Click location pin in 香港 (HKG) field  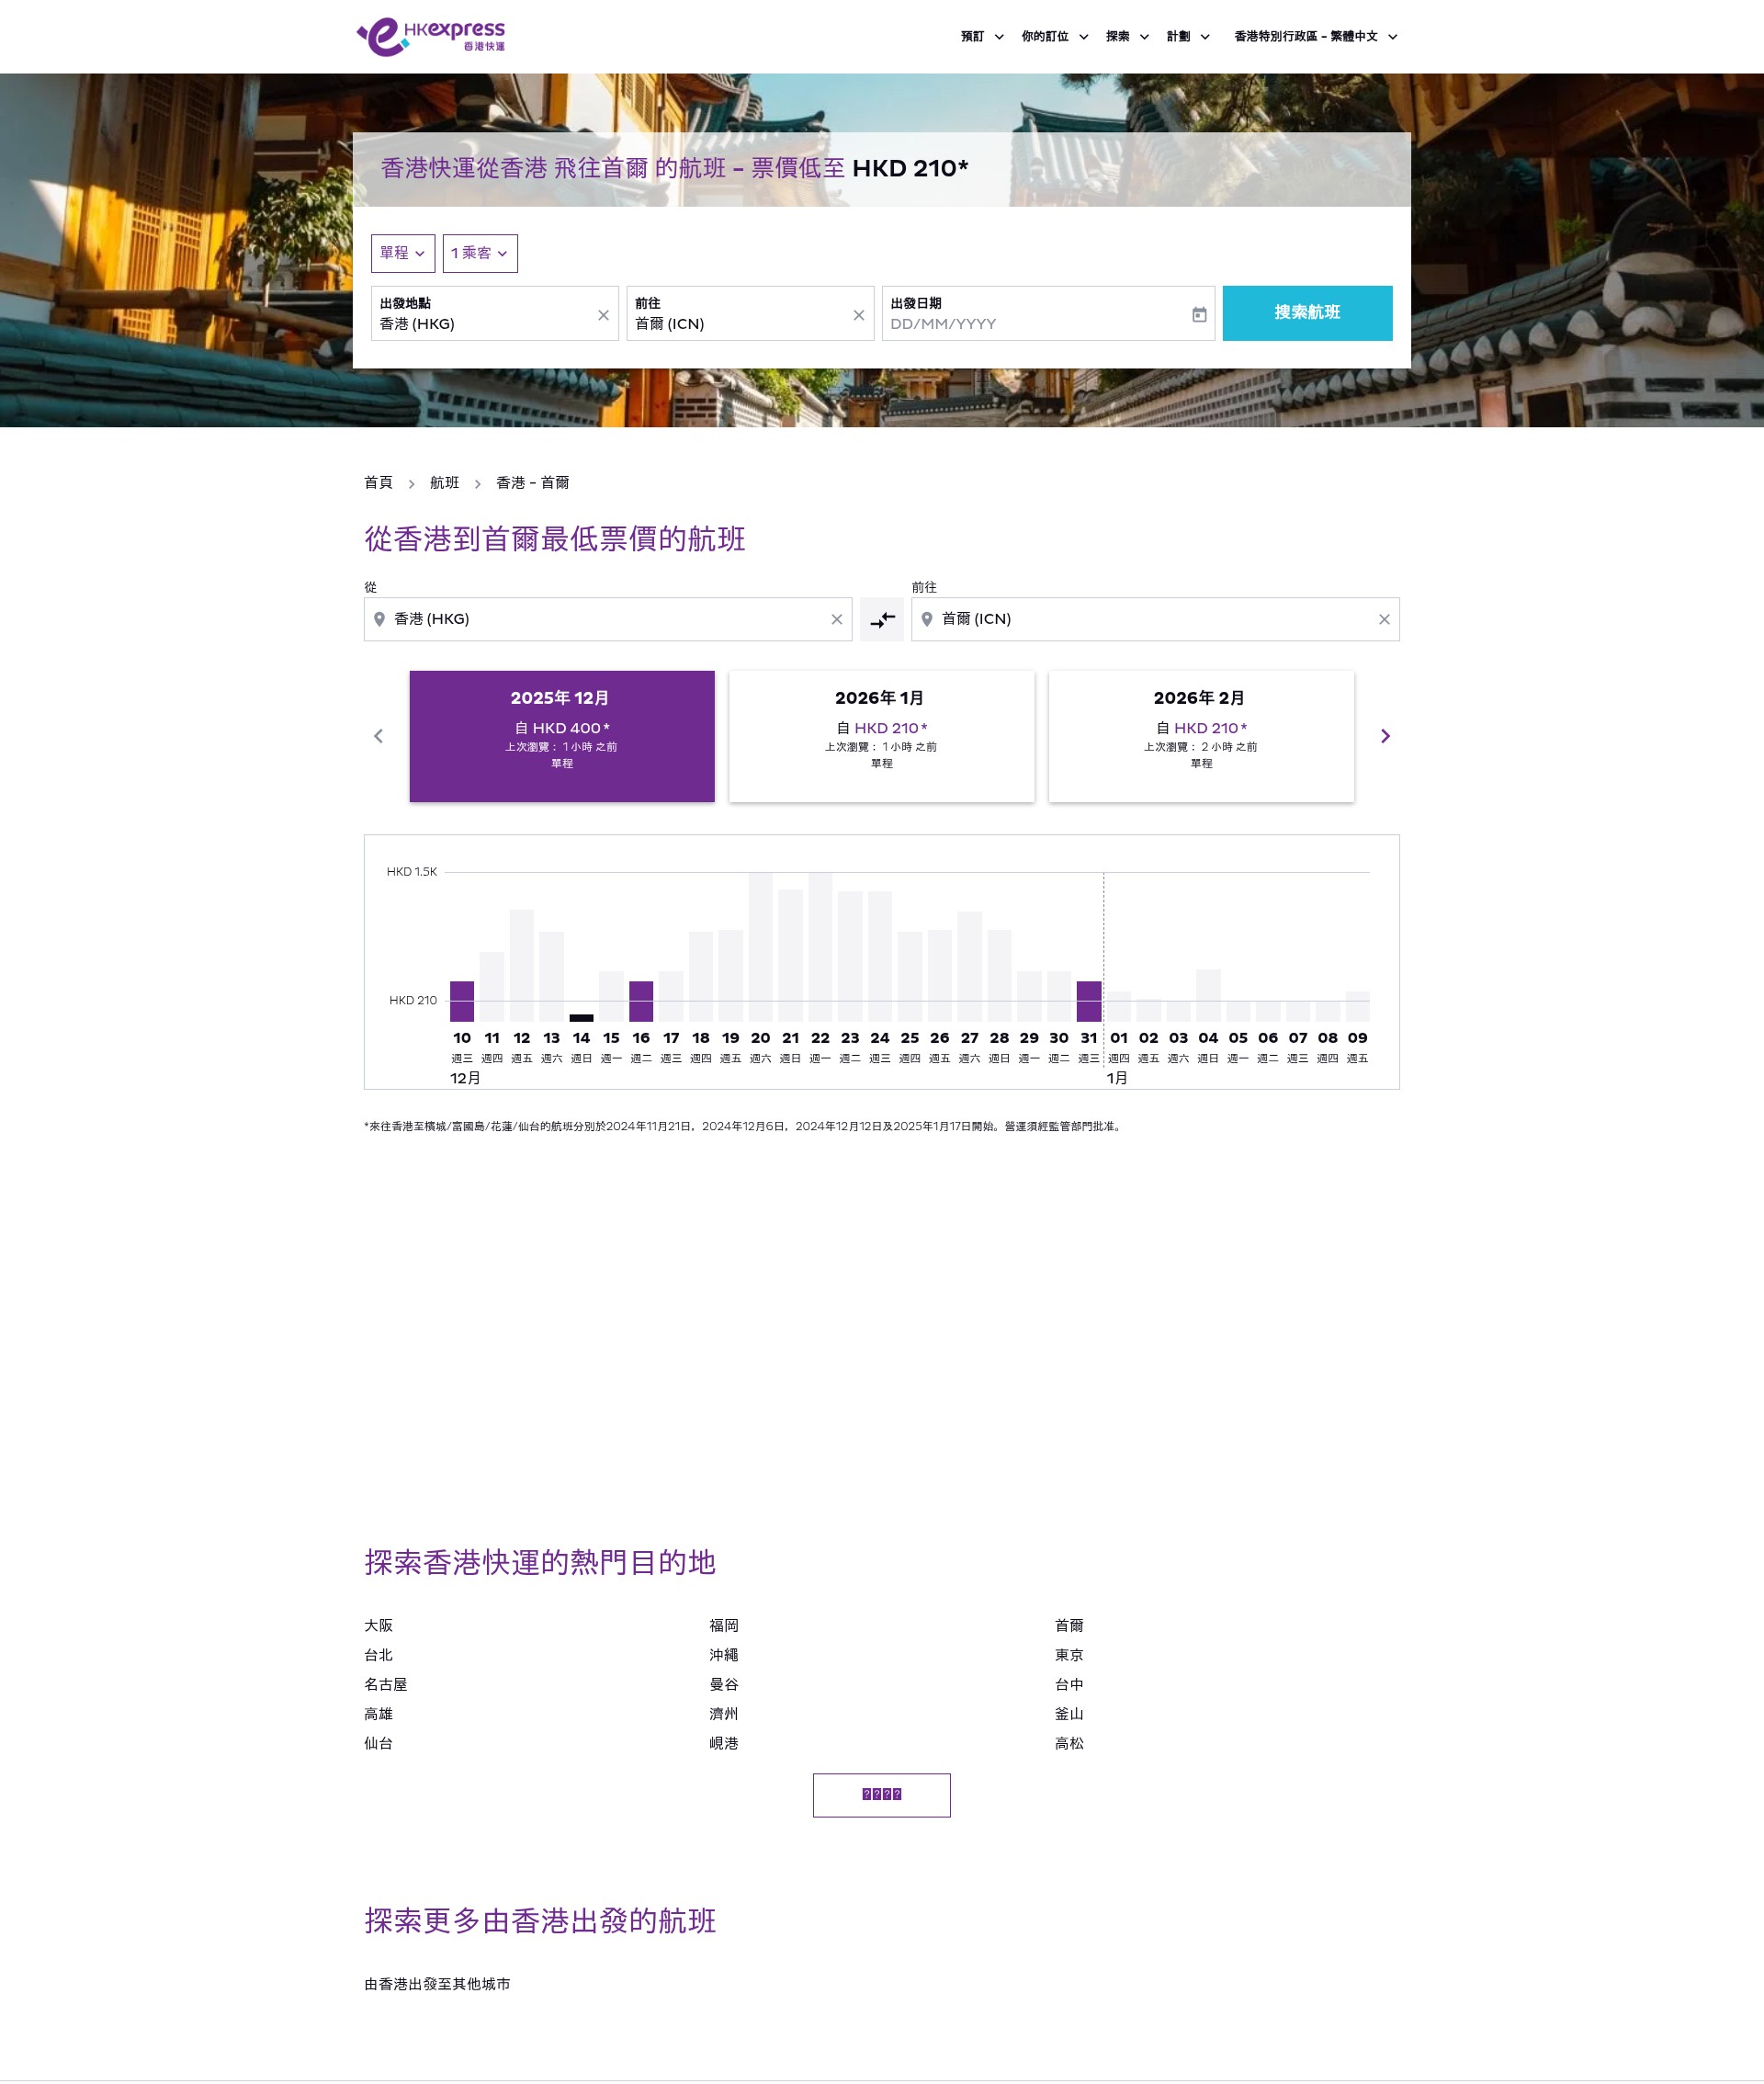coord(379,619)
